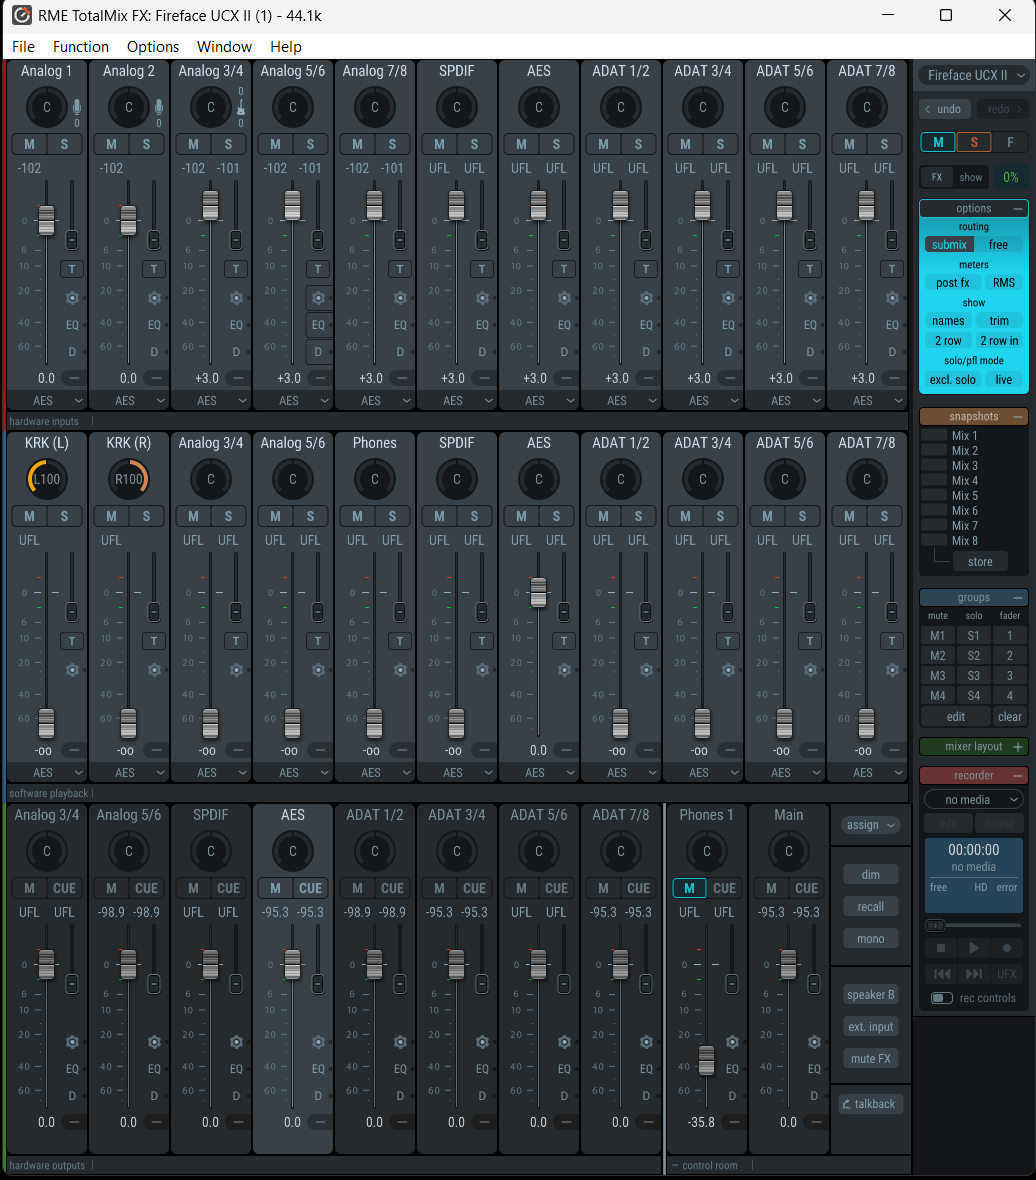Click the 00:00:00 recorder time display
1036x1180 pixels.
974,850
